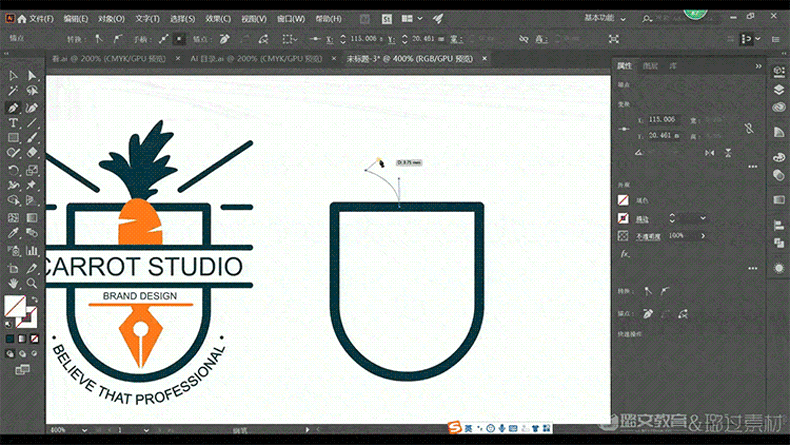Select the Perspective Grid tool
Screen dimensions: 790x445
pos(32,201)
